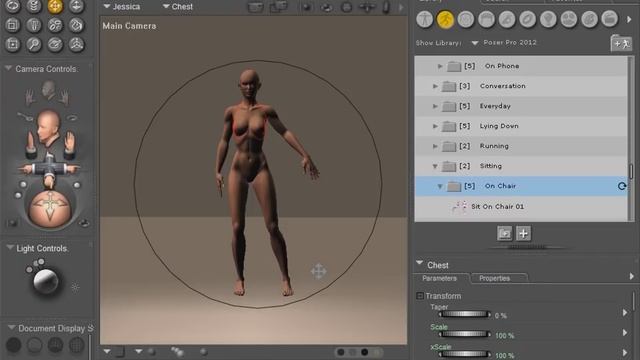The width and height of the screenshot is (640, 360).
Task: Select the Sit On Chair 01 pose
Action: (x=521, y=207)
